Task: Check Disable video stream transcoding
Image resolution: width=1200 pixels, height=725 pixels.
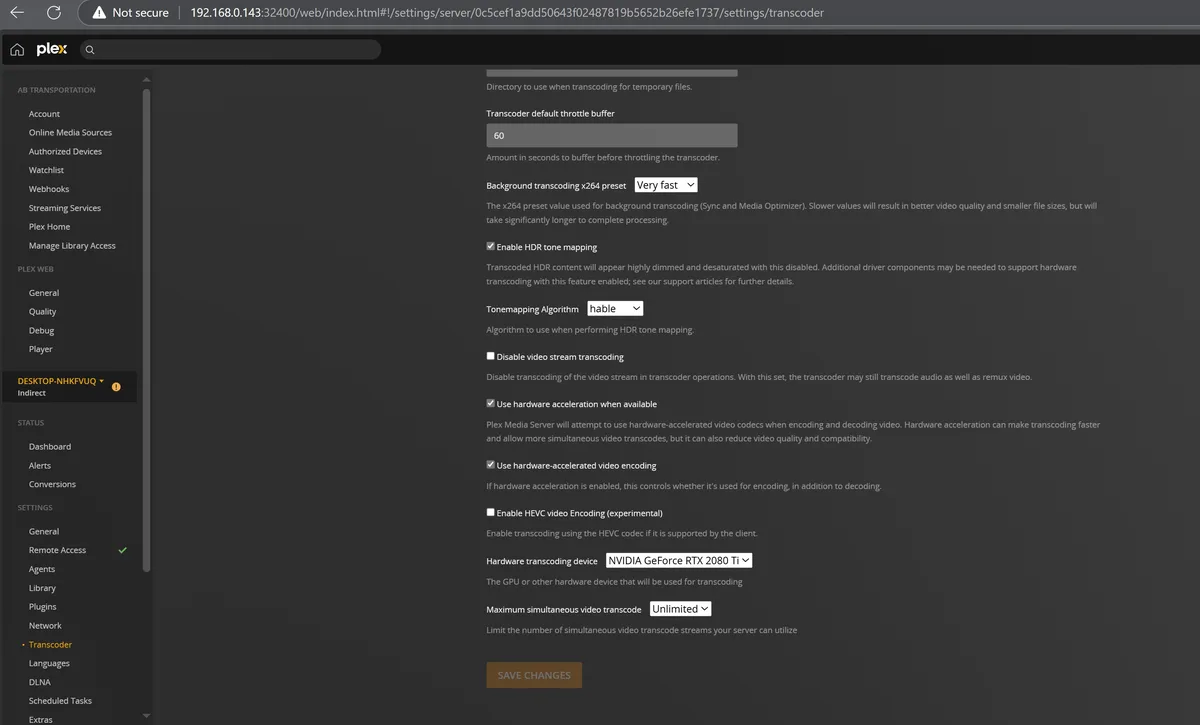Action: [490, 356]
